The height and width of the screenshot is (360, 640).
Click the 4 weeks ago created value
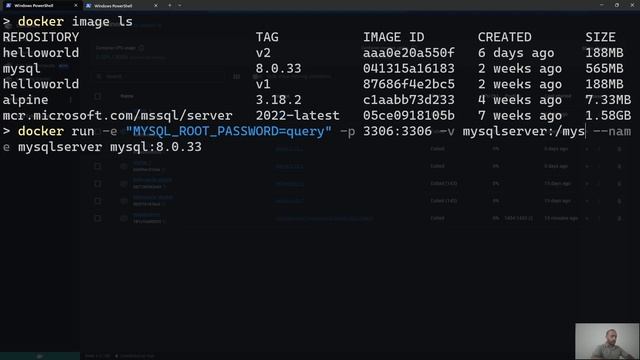pyautogui.click(x=520, y=100)
